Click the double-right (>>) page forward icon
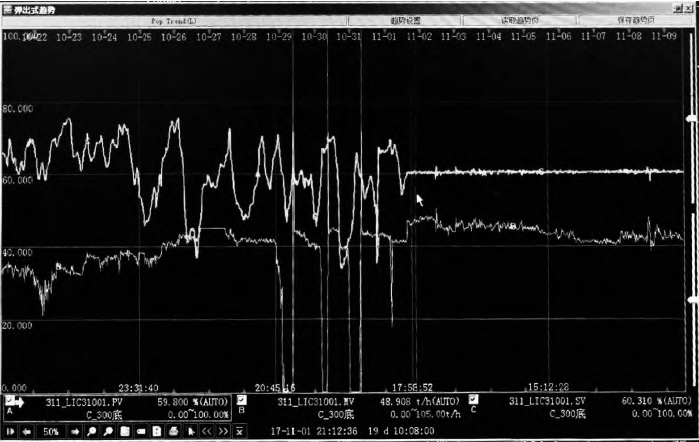The width and height of the screenshot is (699, 442). (222, 431)
